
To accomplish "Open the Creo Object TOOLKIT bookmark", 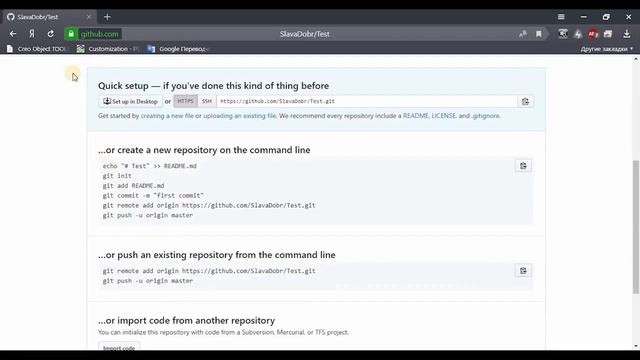I will point(37,49).
